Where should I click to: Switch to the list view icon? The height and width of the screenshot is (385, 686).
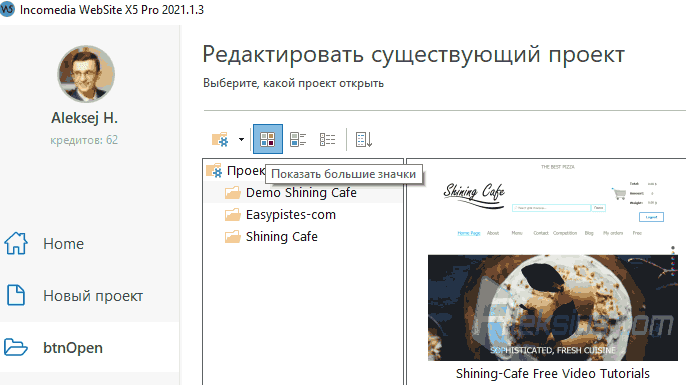tap(327, 140)
